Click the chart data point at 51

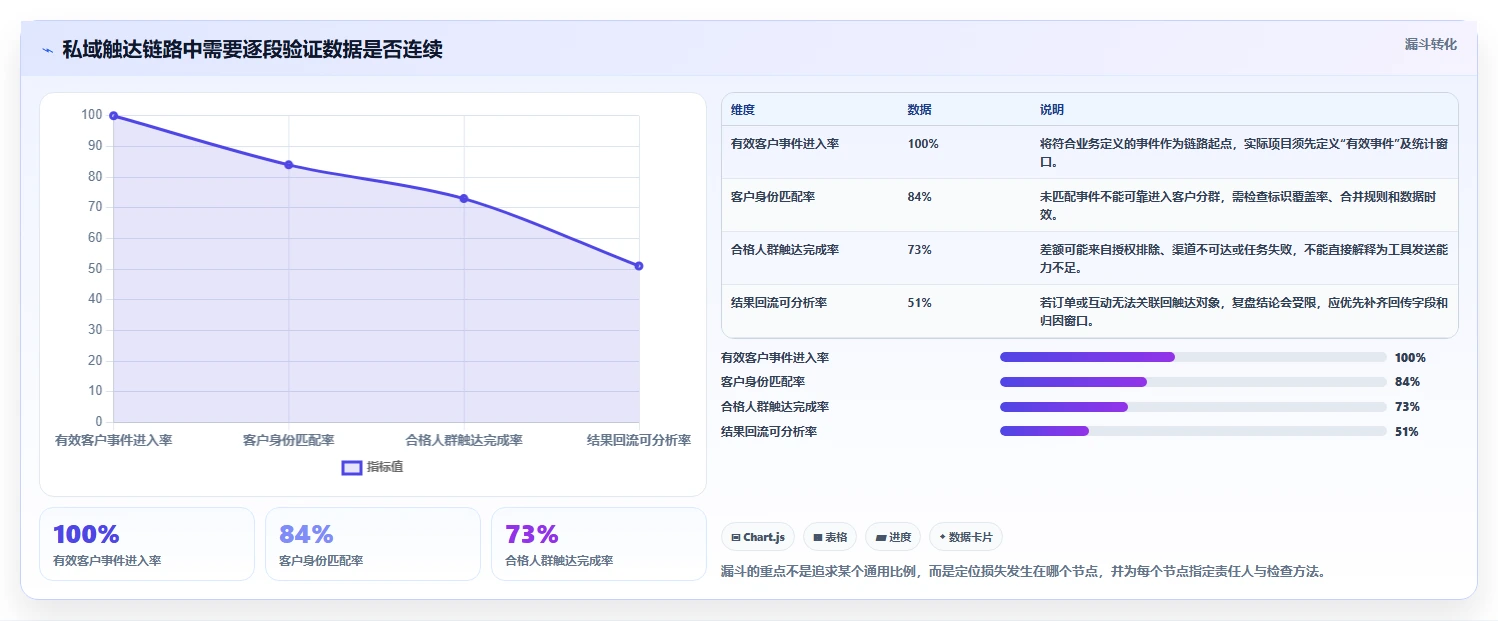(x=639, y=266)
